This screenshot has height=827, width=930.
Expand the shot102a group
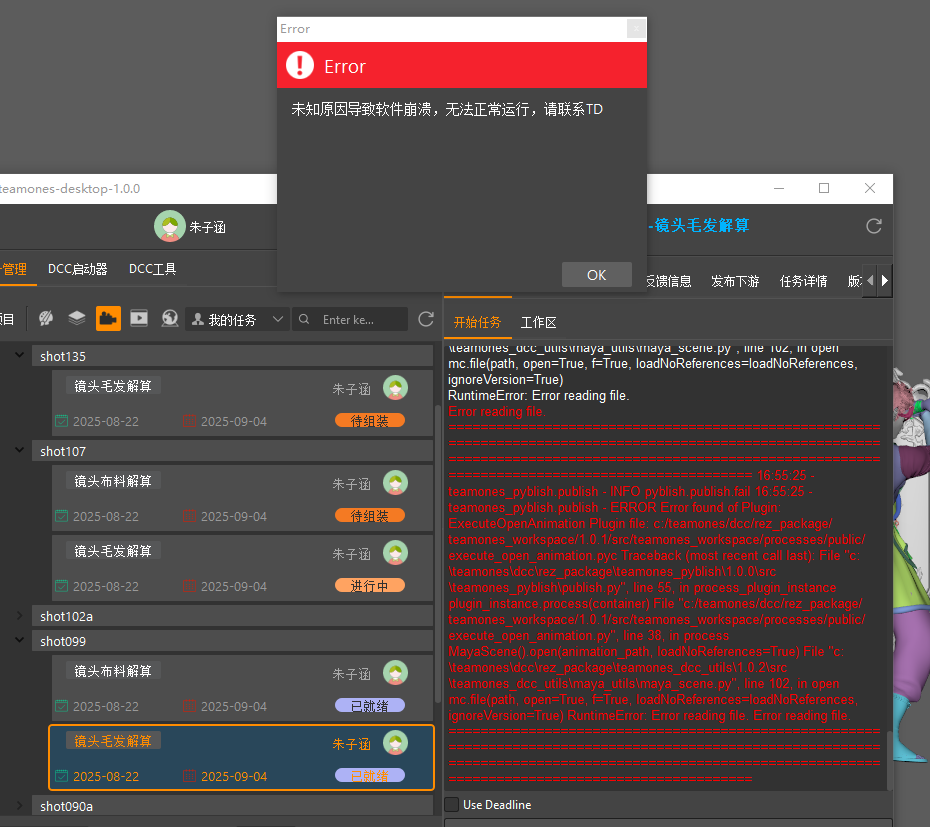pos(20,616)
